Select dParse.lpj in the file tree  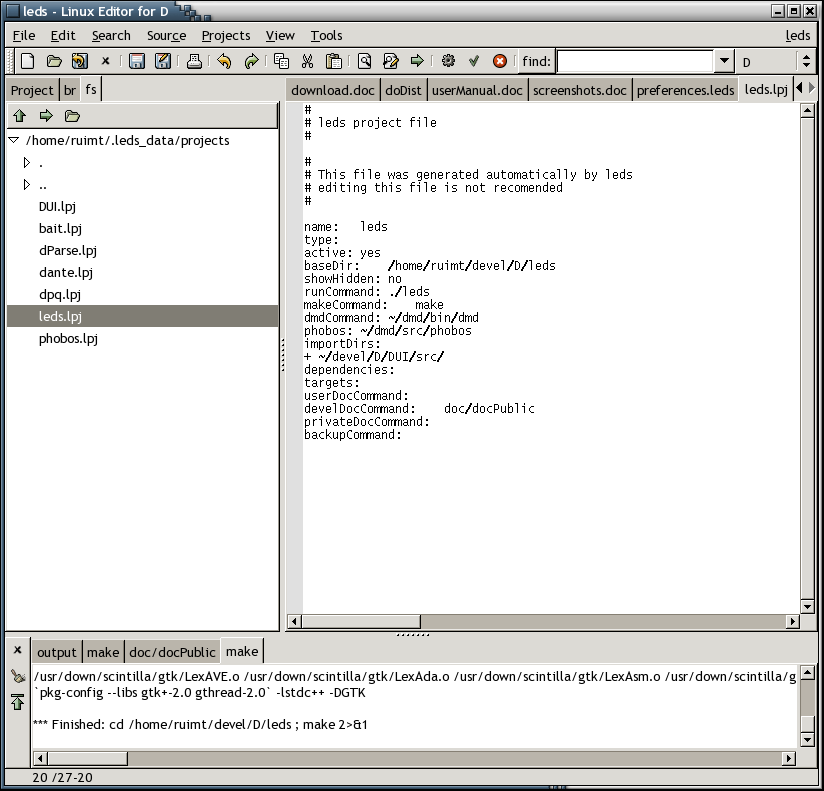pos(68,251)
